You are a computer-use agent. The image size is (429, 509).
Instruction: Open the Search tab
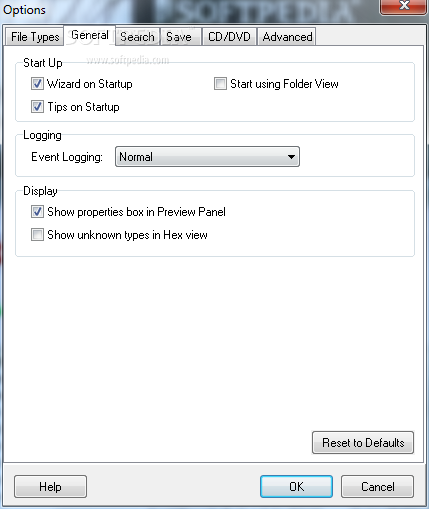pyautogui.click(x=137, y=36)
